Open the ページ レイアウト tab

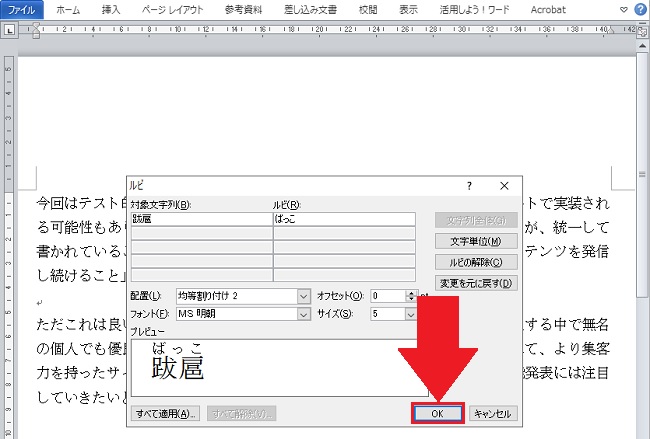(x=172, y=10)
